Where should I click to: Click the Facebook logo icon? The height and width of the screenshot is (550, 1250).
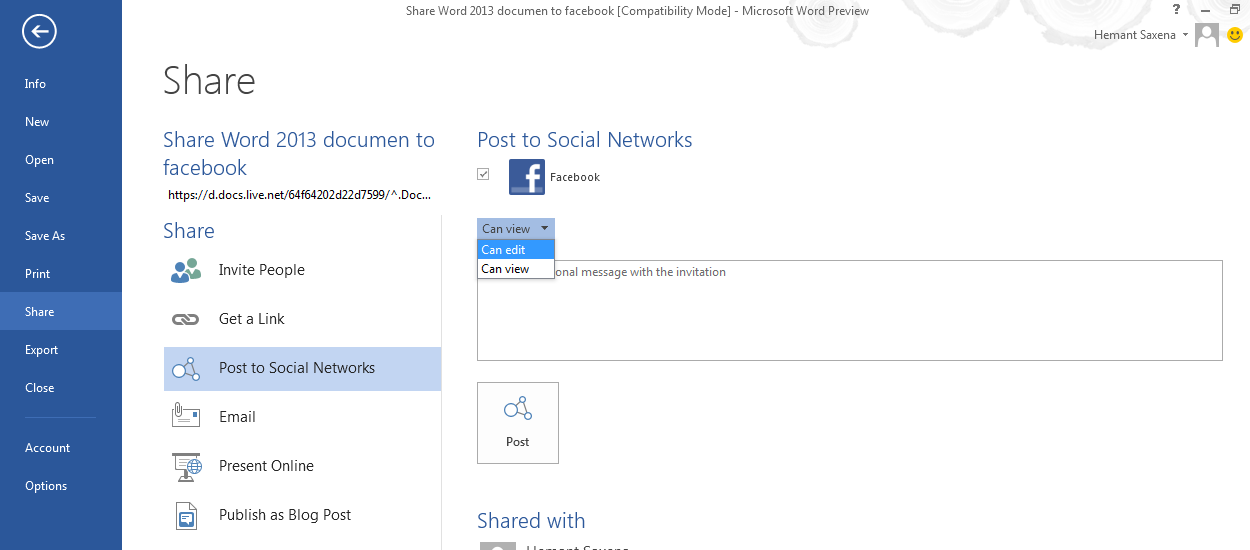pos(527,177)
